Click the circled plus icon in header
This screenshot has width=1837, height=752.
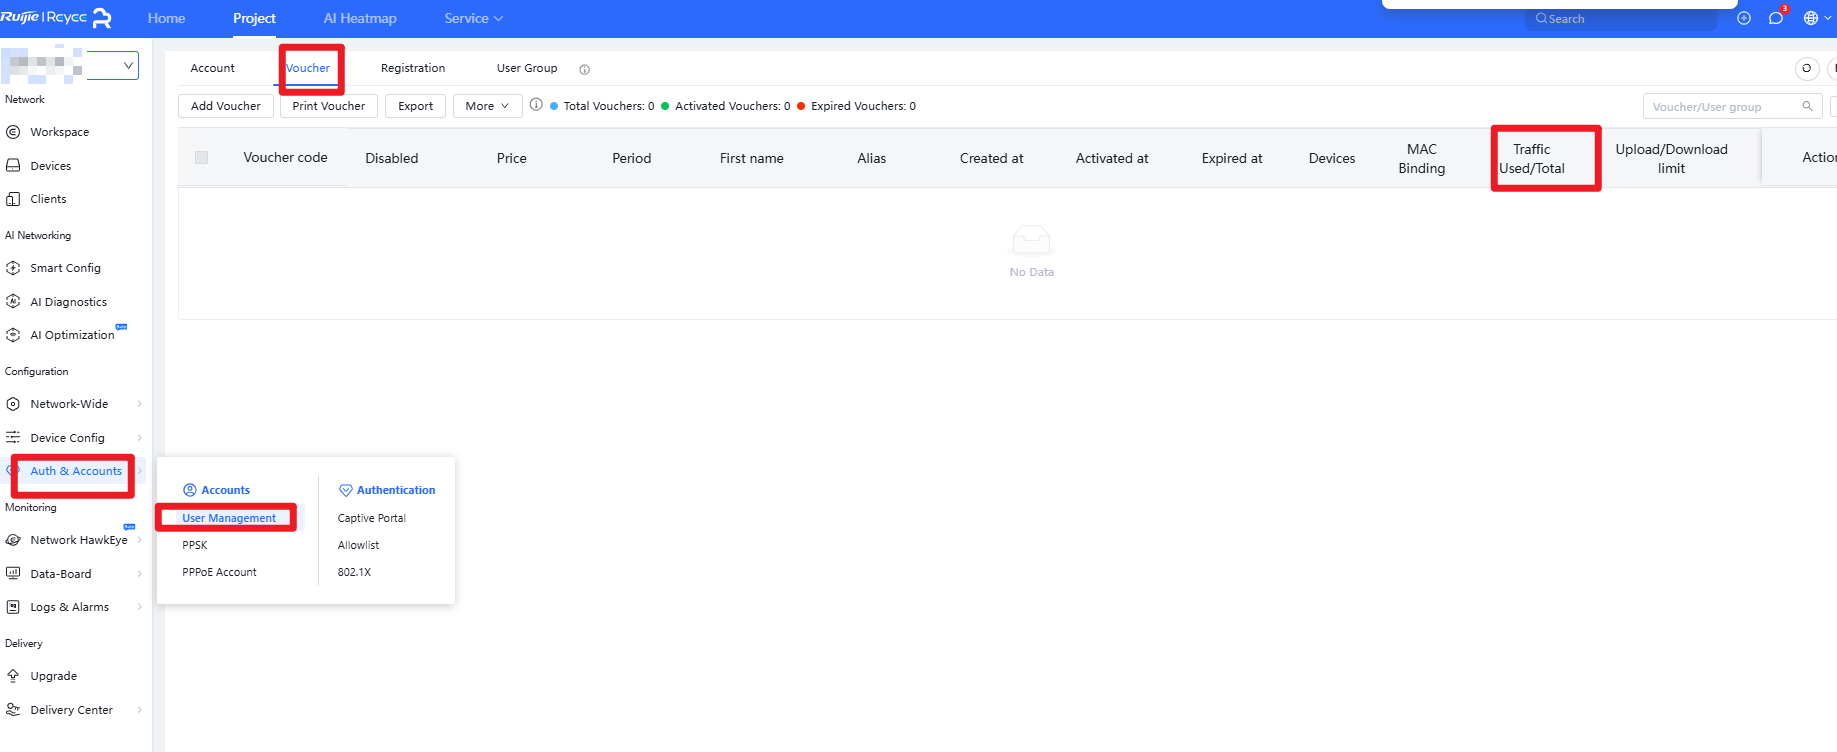pyautogui.click(x=1744, y=18)
